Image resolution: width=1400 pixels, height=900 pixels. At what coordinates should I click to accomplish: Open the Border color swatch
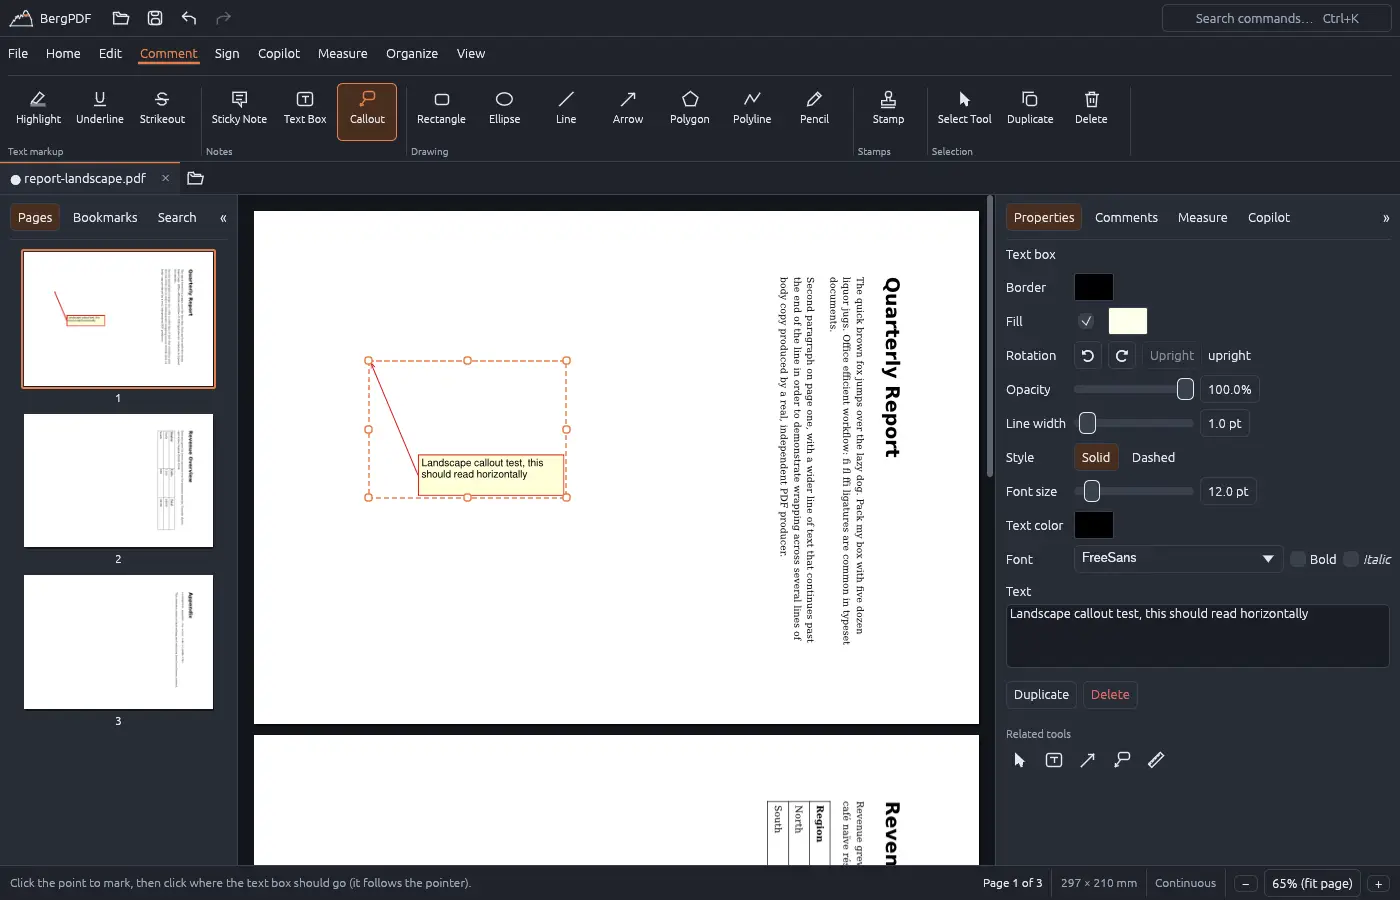(x=1093, y=287)
